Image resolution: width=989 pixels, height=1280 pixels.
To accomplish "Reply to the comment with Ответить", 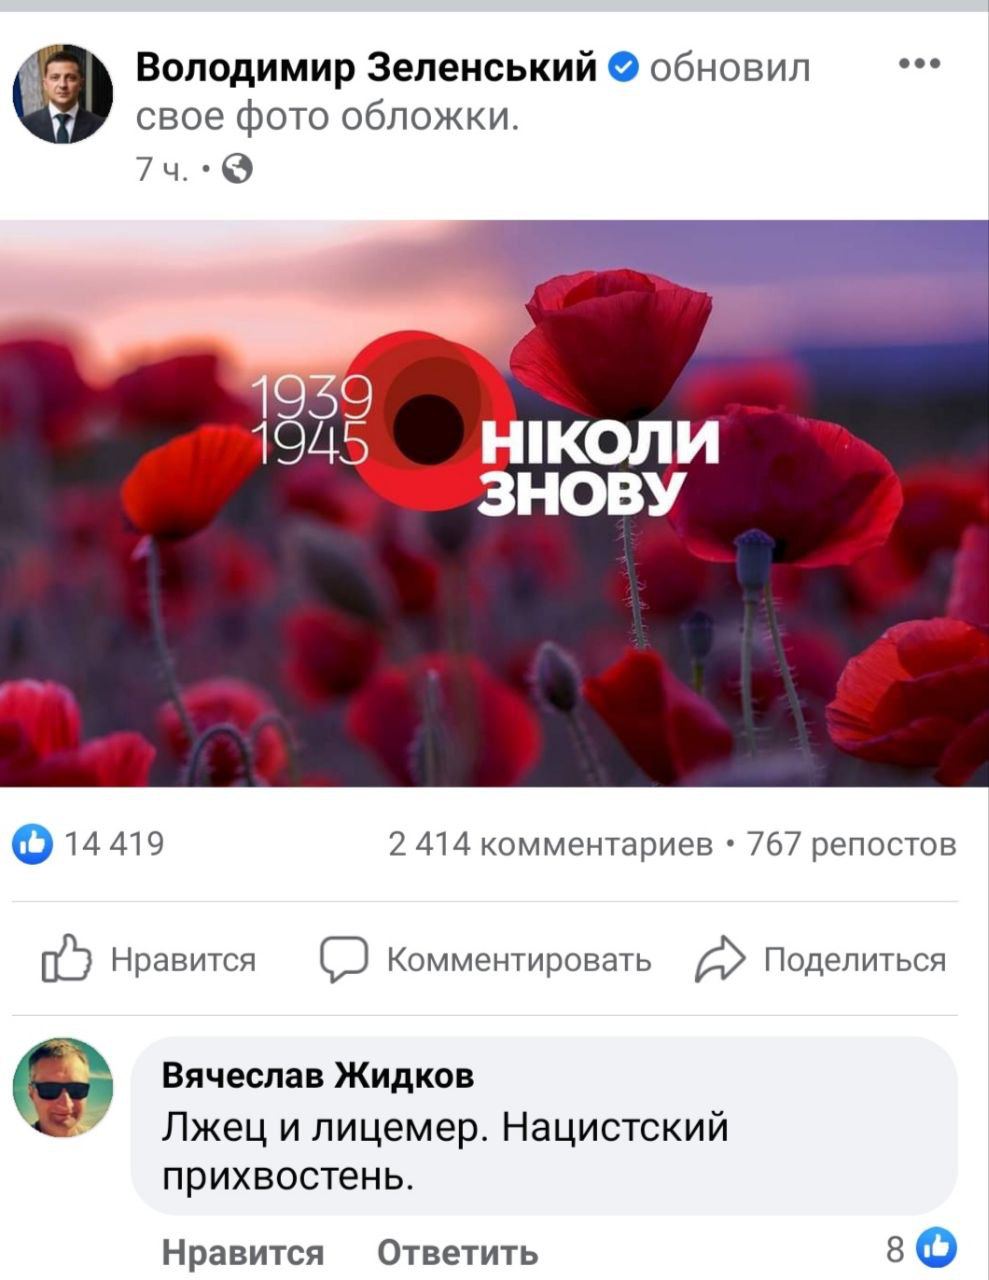I will tap(458, 1251).
